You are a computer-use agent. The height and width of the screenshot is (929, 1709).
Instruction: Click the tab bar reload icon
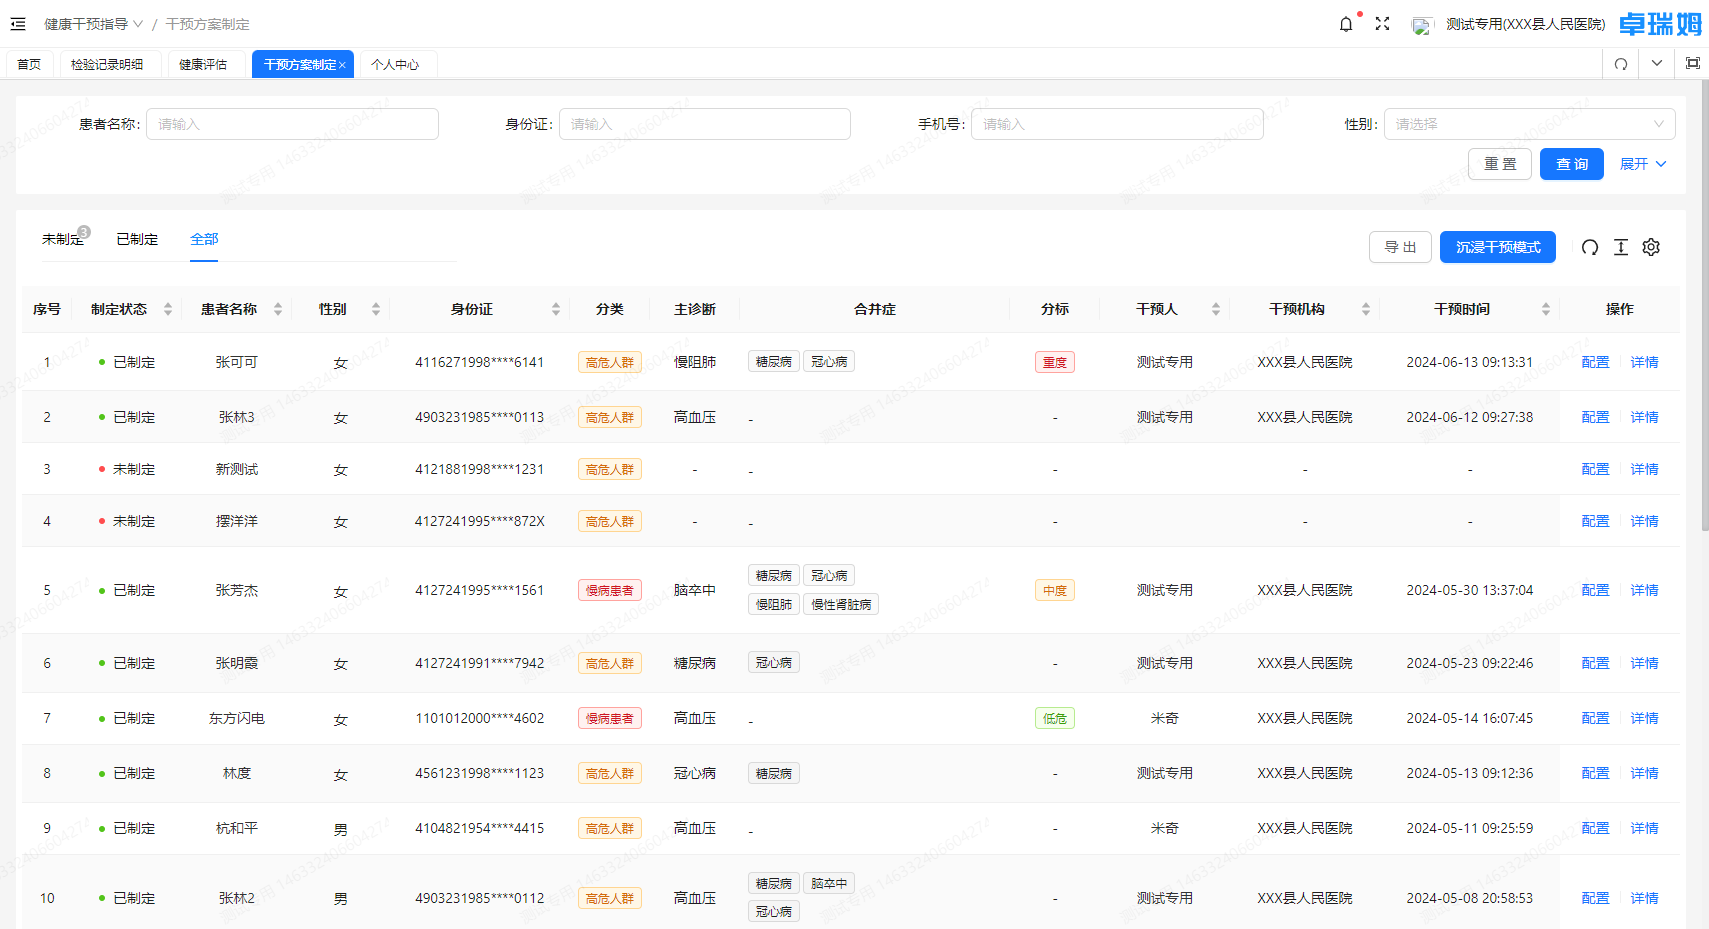pos(1621,64)
